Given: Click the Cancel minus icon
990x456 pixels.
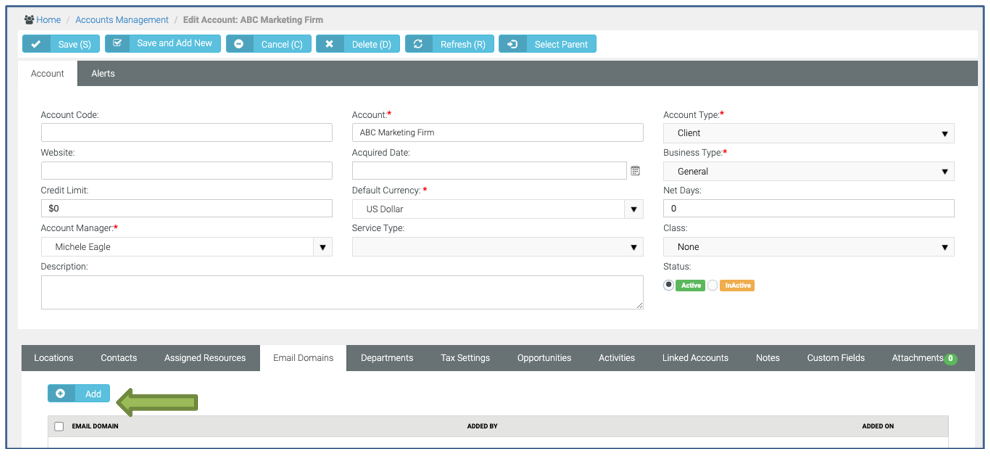Looking at the screenshot, I should 239,44.
